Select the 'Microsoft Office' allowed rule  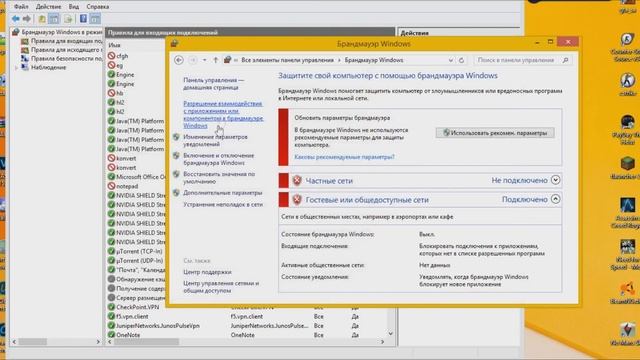click(137, 177)
